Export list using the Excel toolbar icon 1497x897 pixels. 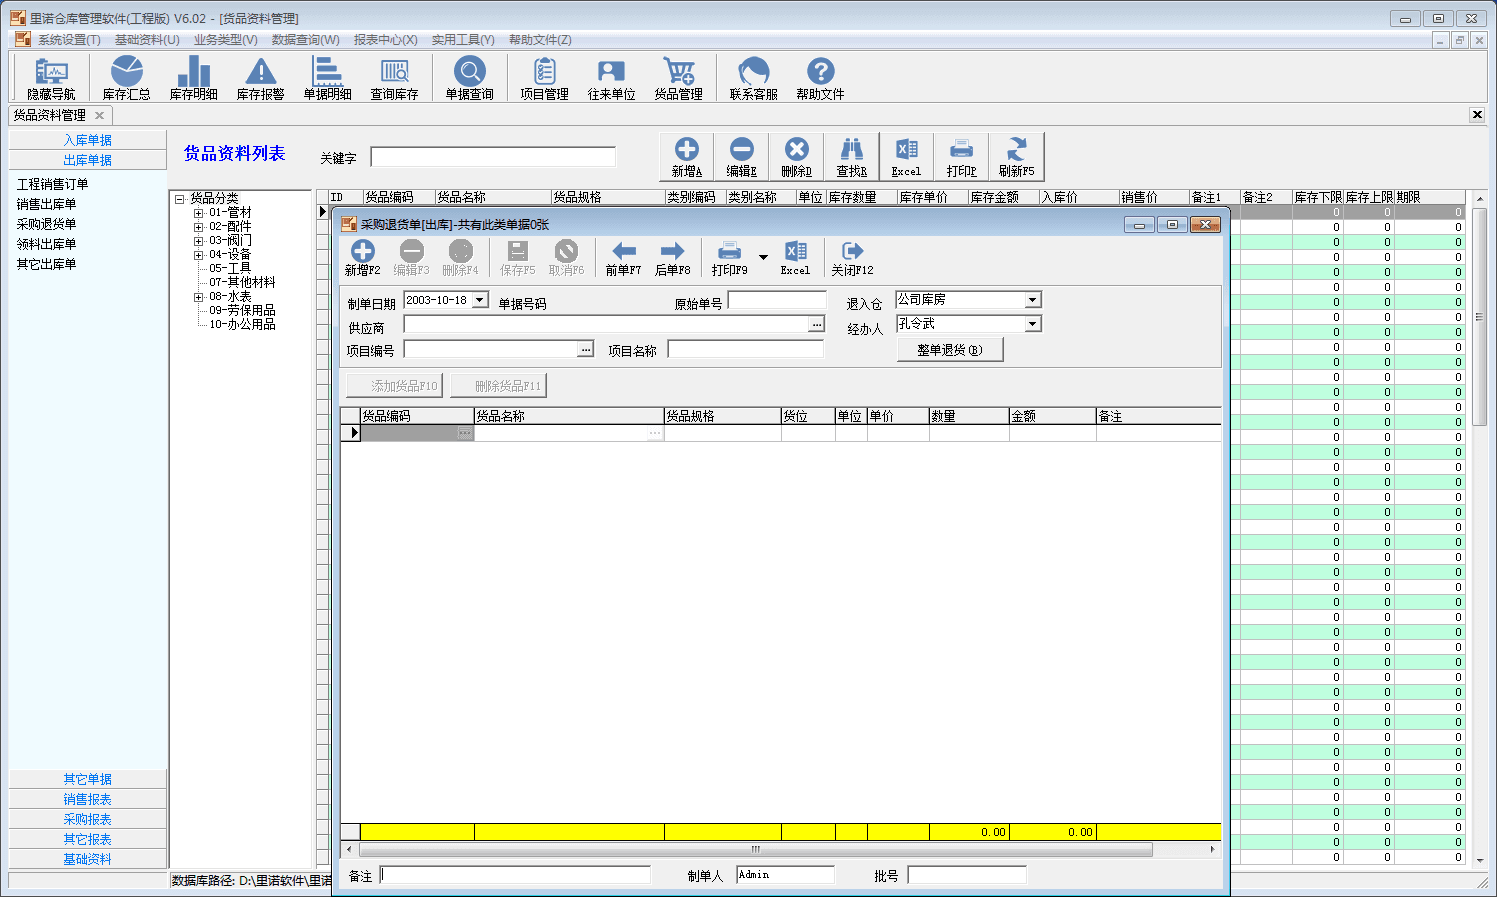pyautogui.click(x=906, y=157)
